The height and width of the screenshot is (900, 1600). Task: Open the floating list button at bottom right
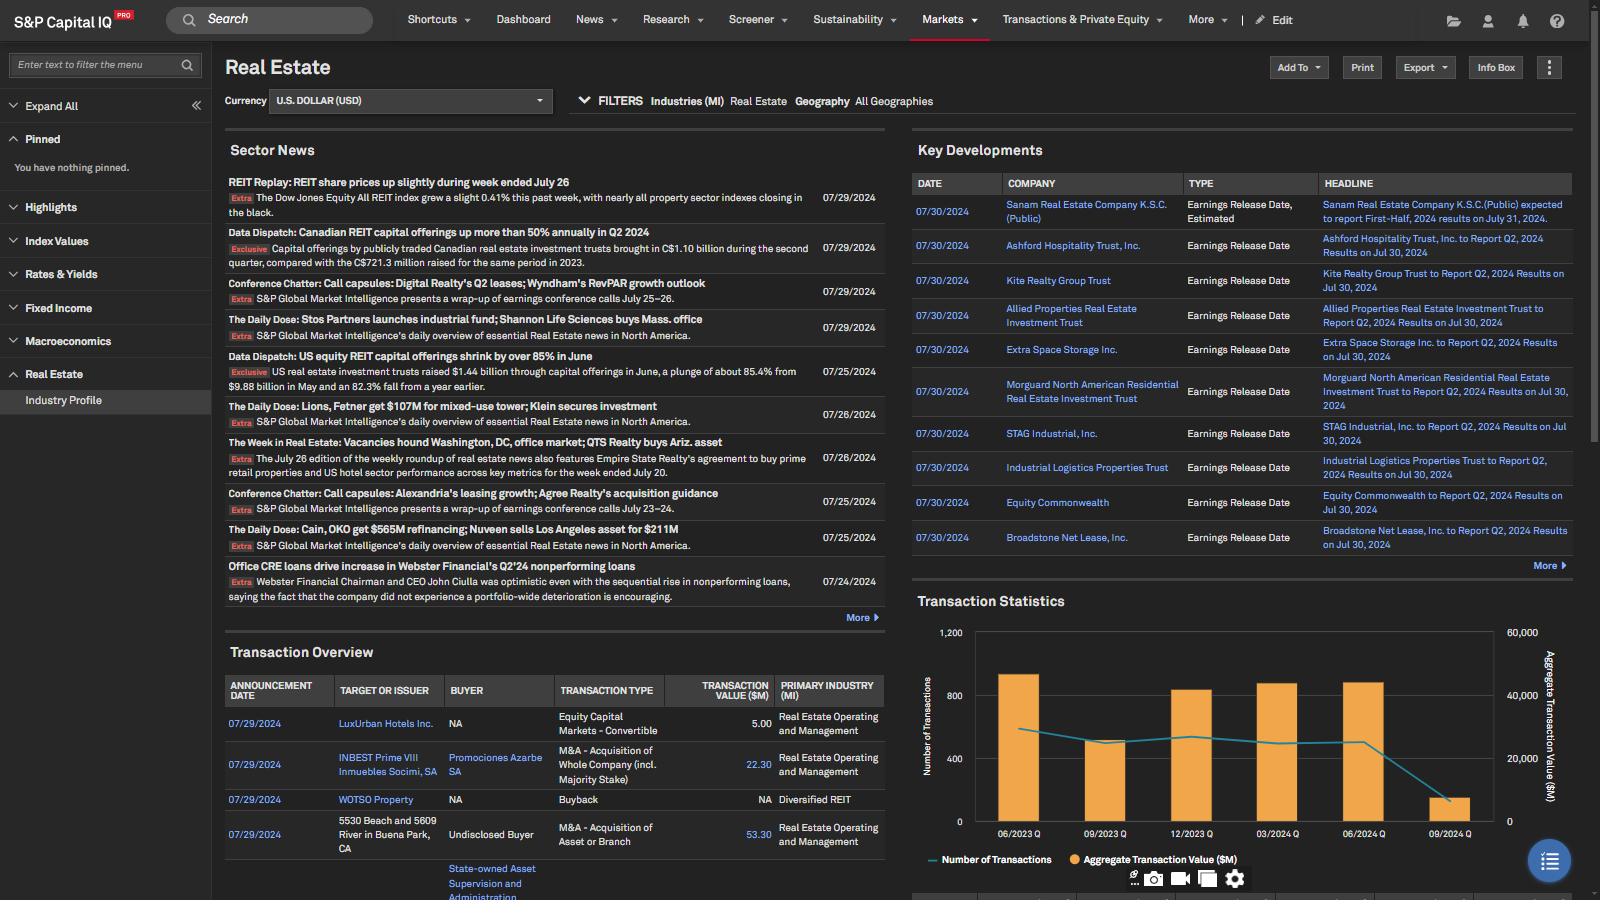click(1549, 861)
